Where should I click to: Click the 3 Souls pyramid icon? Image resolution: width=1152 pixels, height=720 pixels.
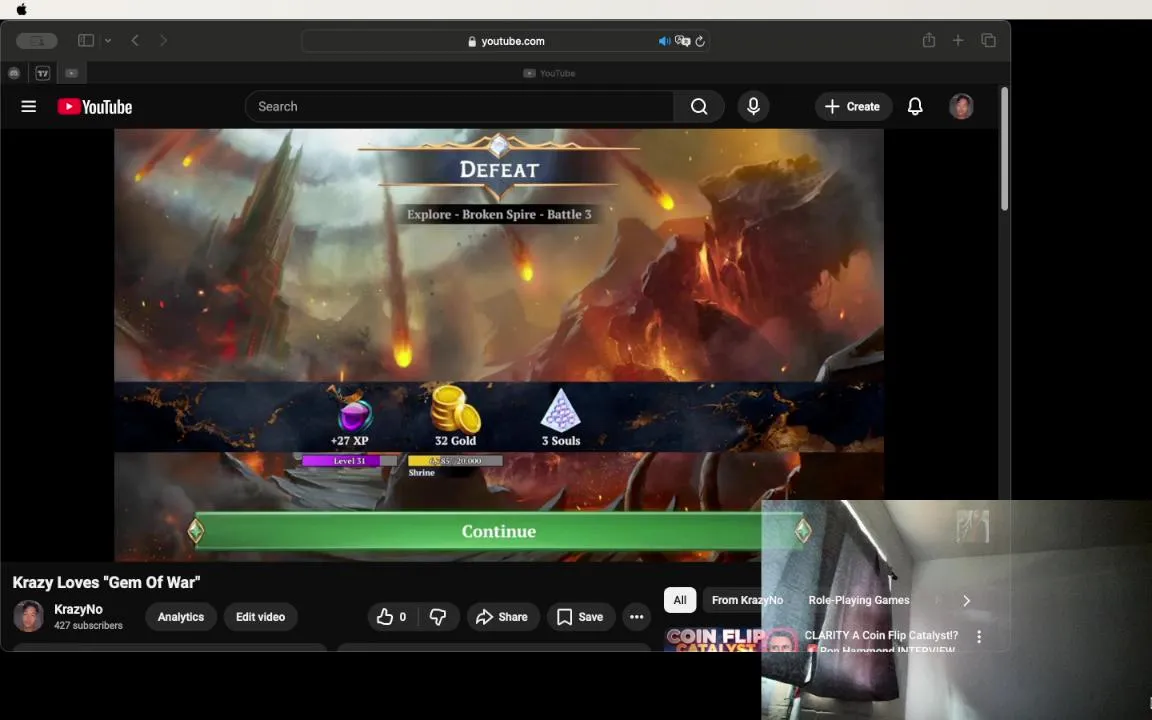[x=561, y=410]
